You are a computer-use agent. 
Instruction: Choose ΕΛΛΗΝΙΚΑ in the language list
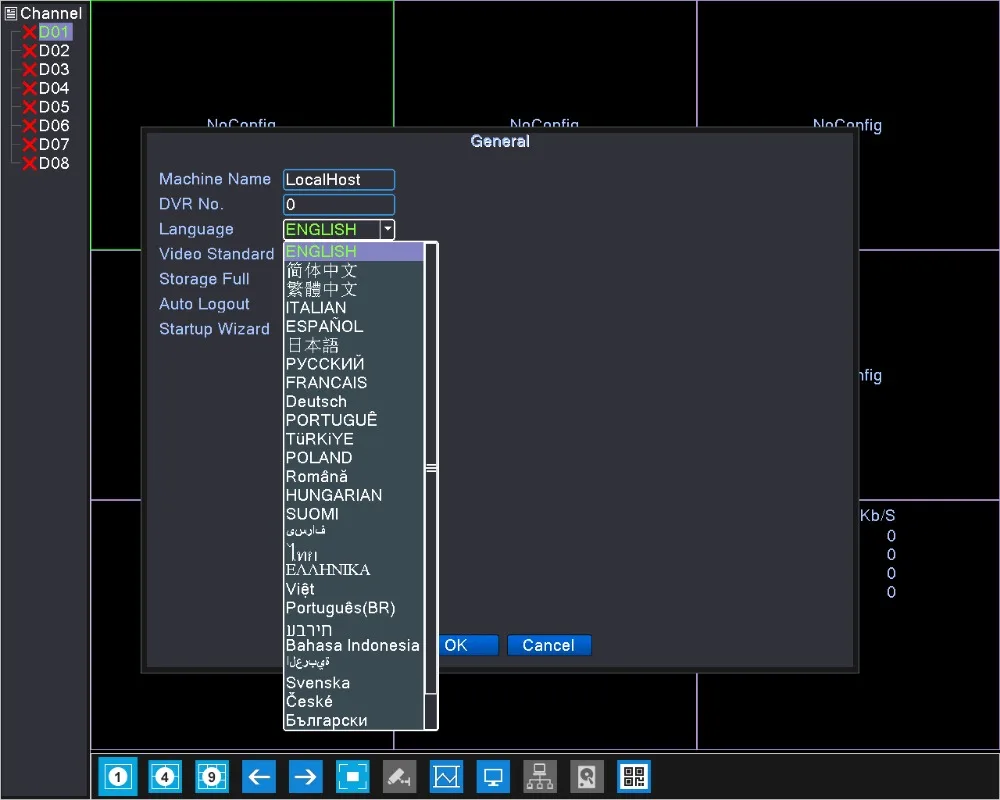point(353,570)
